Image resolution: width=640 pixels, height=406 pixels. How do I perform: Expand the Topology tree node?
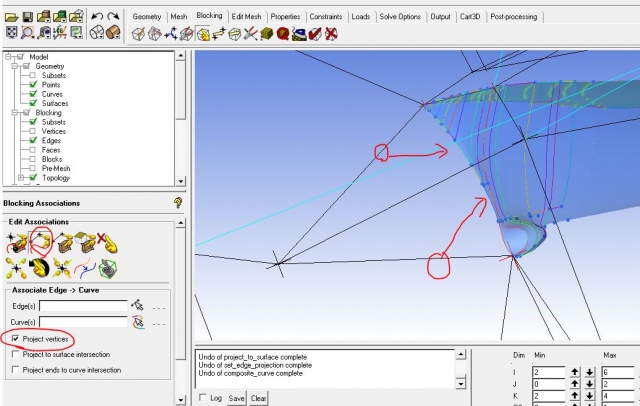[x=22, y=178]
